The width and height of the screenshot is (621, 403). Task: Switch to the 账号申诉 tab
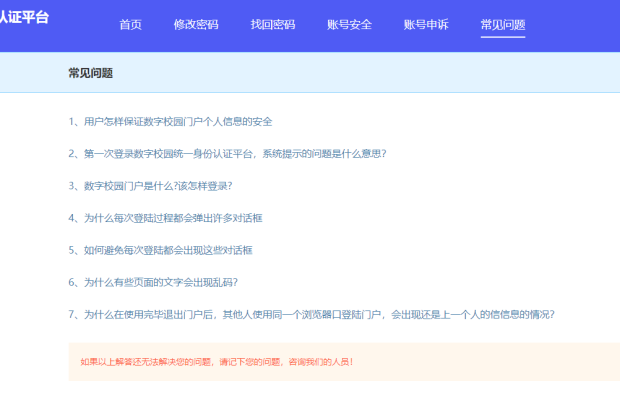click(x=426, y=24)
